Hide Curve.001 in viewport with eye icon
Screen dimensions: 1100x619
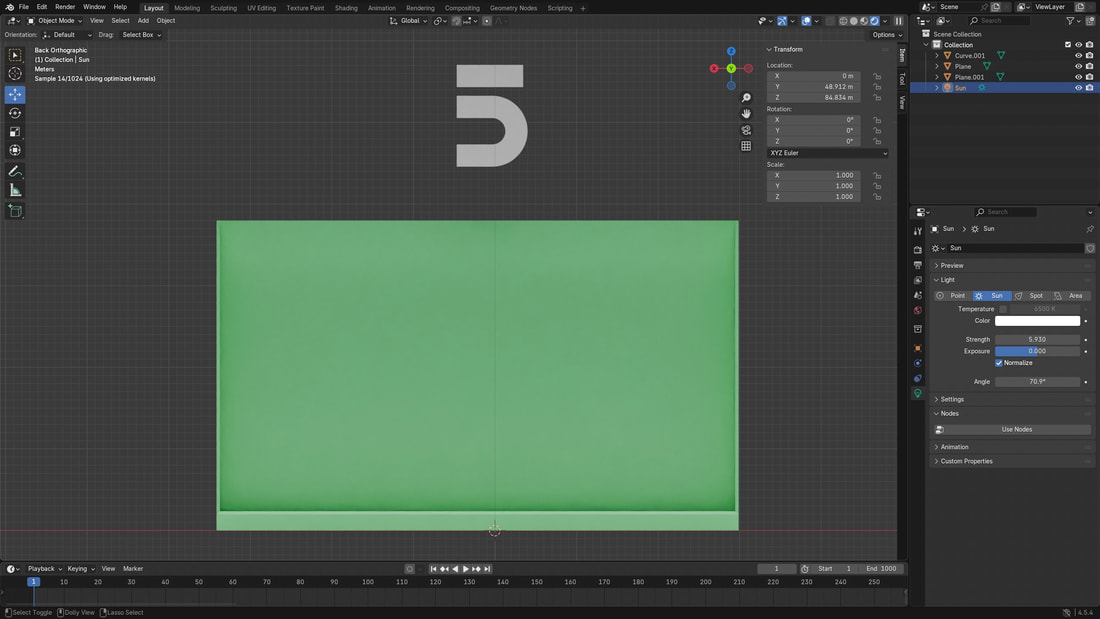[x=1078, y=56]
